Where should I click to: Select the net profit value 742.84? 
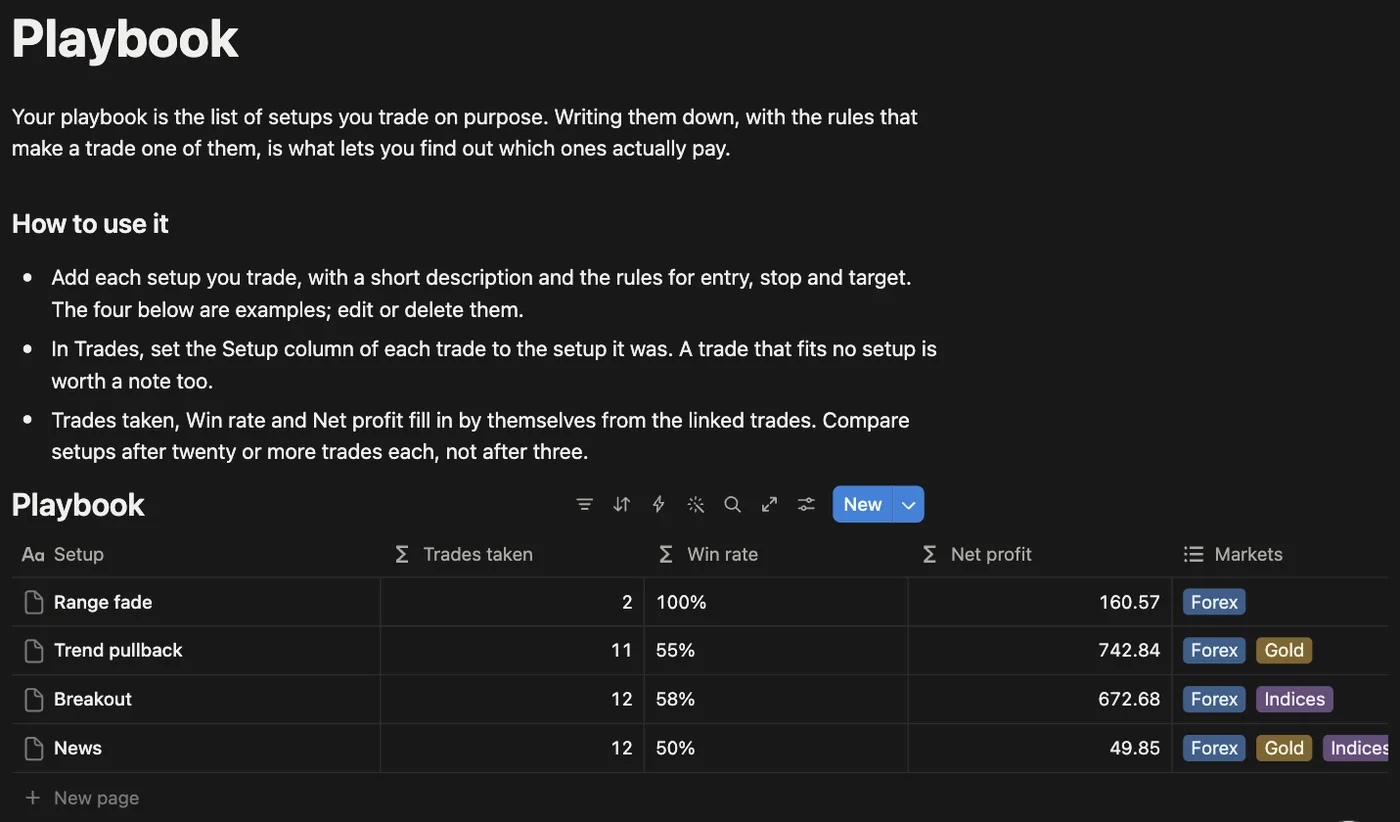[x=1130, y=650]
